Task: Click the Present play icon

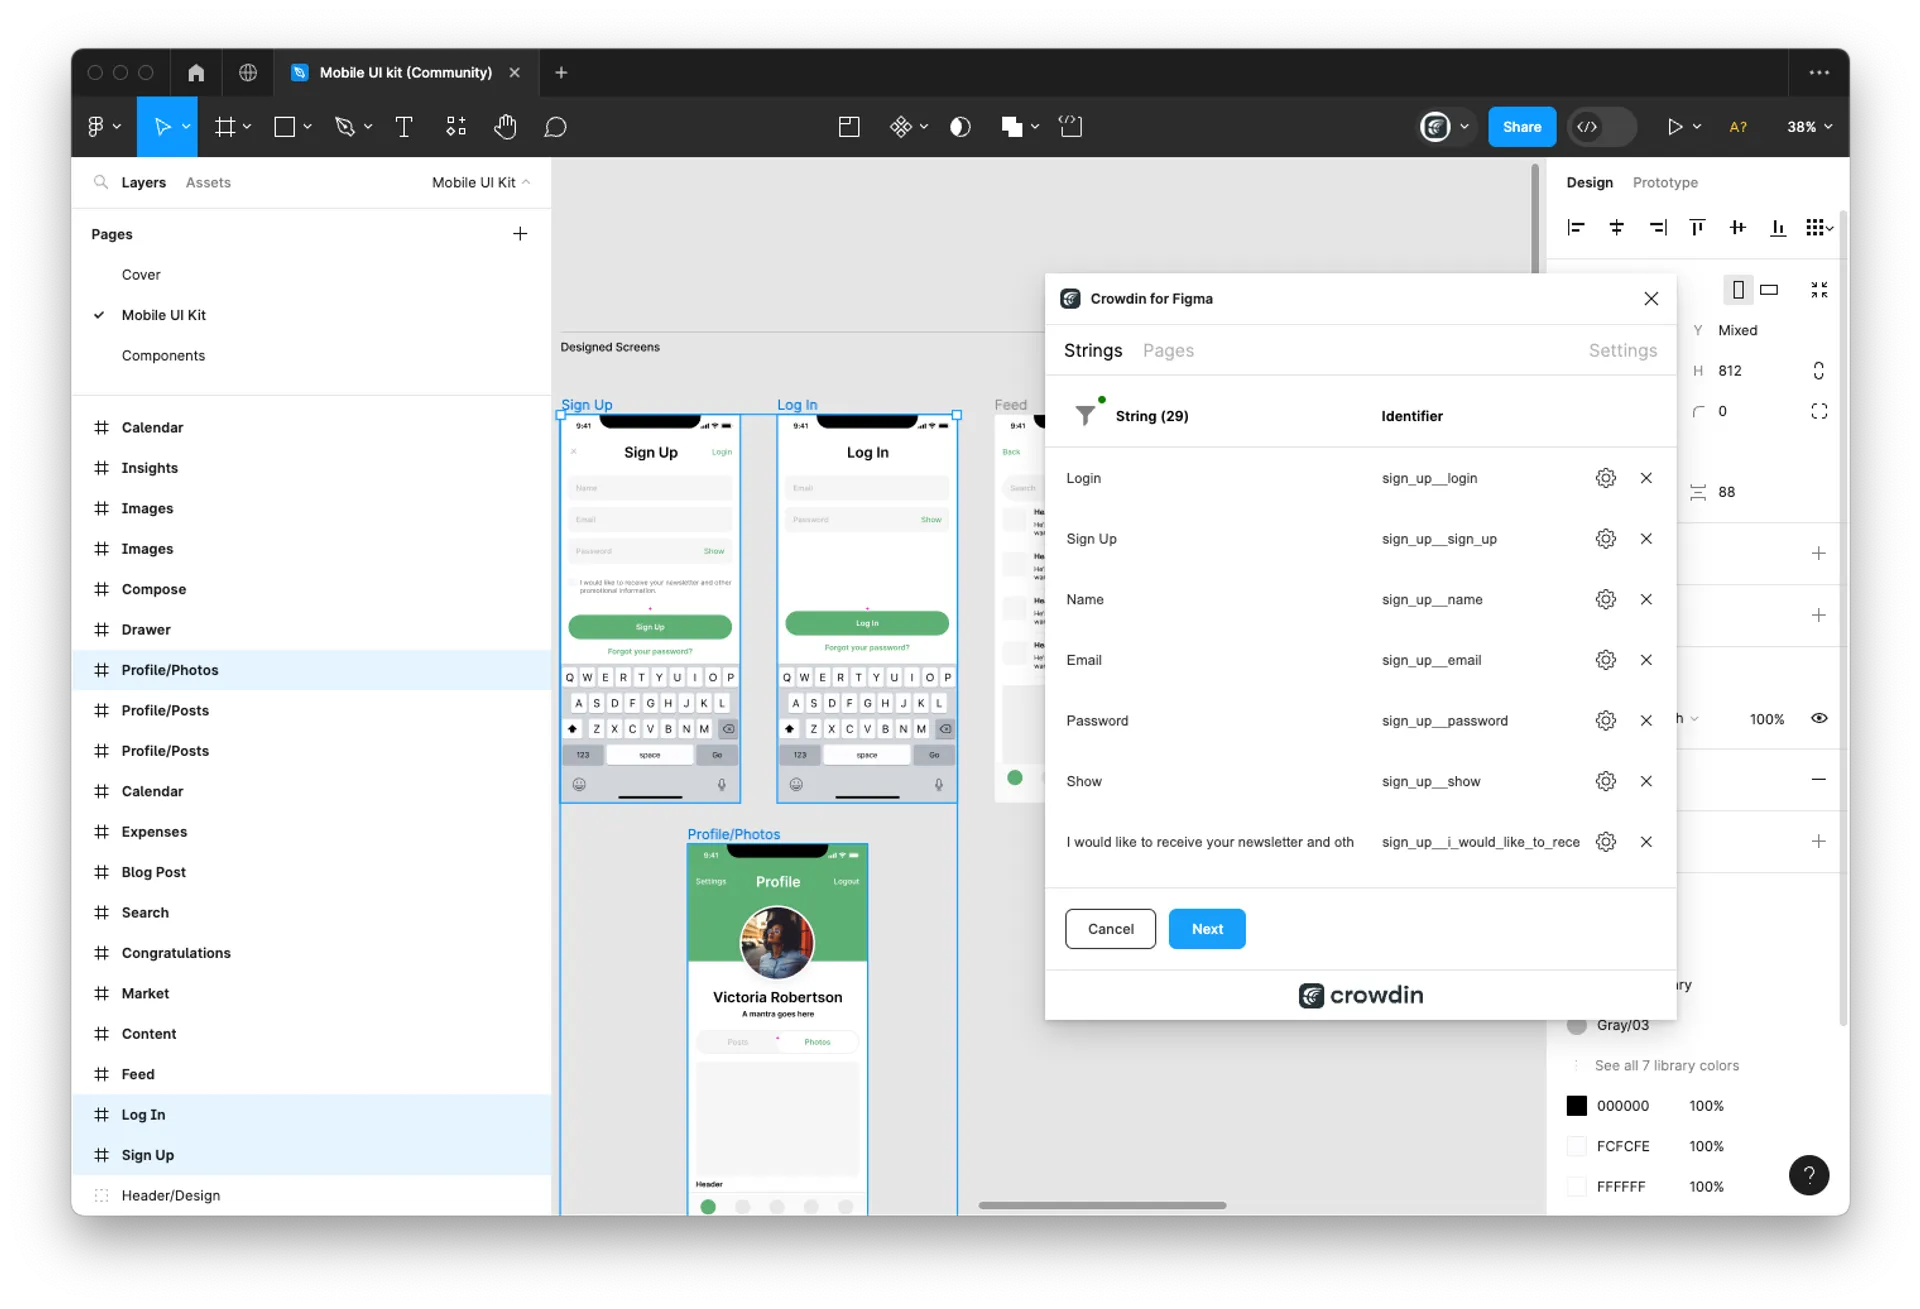Action: click(x=1674, y=126)
